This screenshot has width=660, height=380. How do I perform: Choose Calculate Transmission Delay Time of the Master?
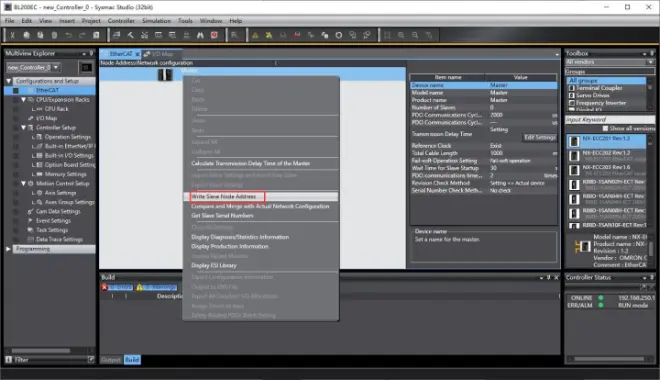coord(261,163)
